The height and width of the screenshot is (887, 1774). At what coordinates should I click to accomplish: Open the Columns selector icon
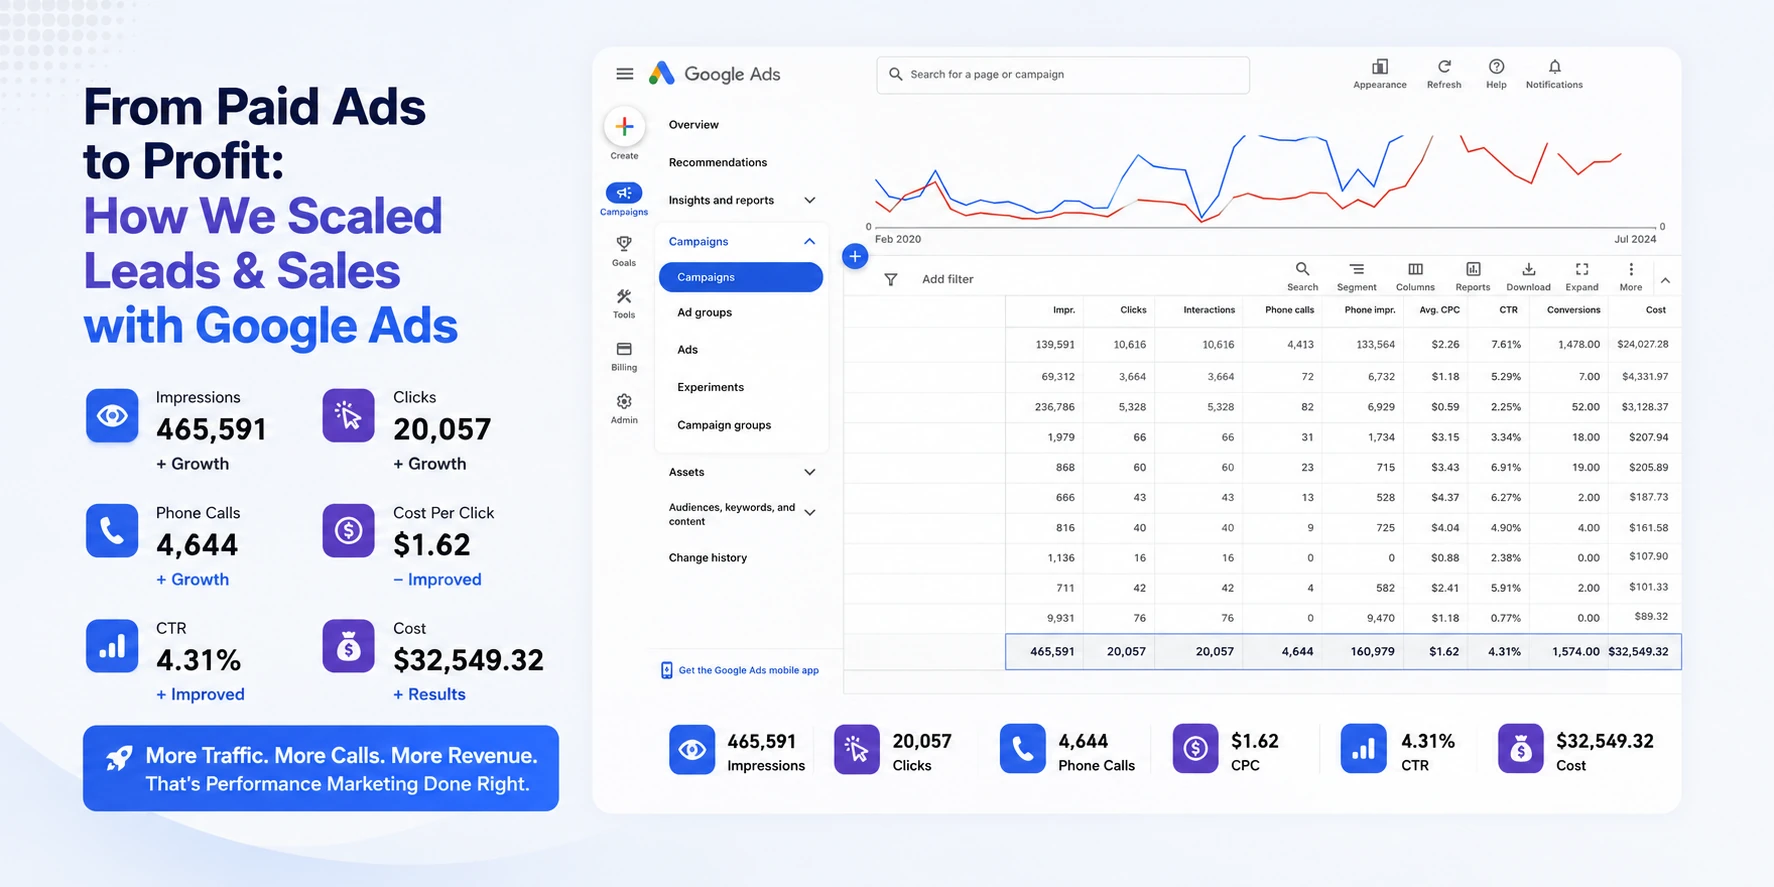pyautogui.click(x=1415, y=270)
